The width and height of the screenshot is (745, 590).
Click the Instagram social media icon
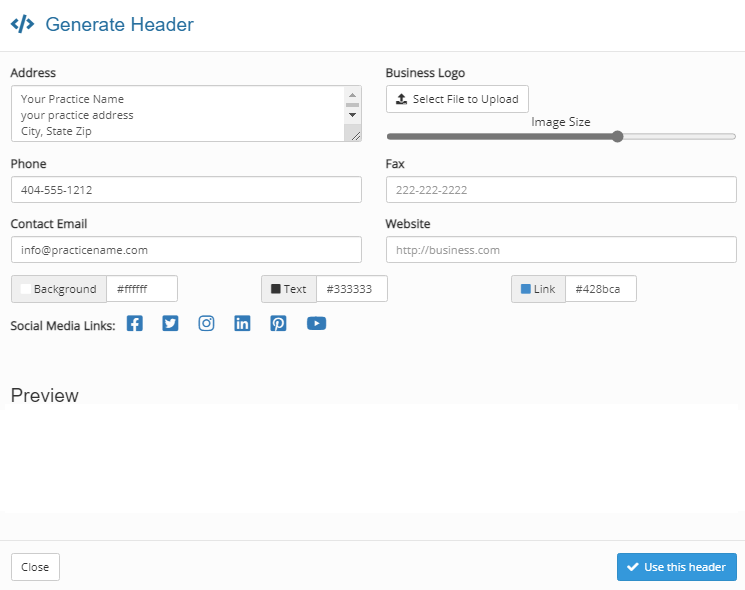click(206, 324)
